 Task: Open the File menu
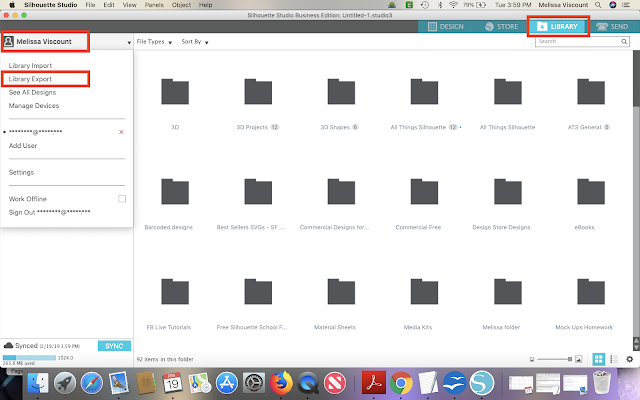click(90, 5)
